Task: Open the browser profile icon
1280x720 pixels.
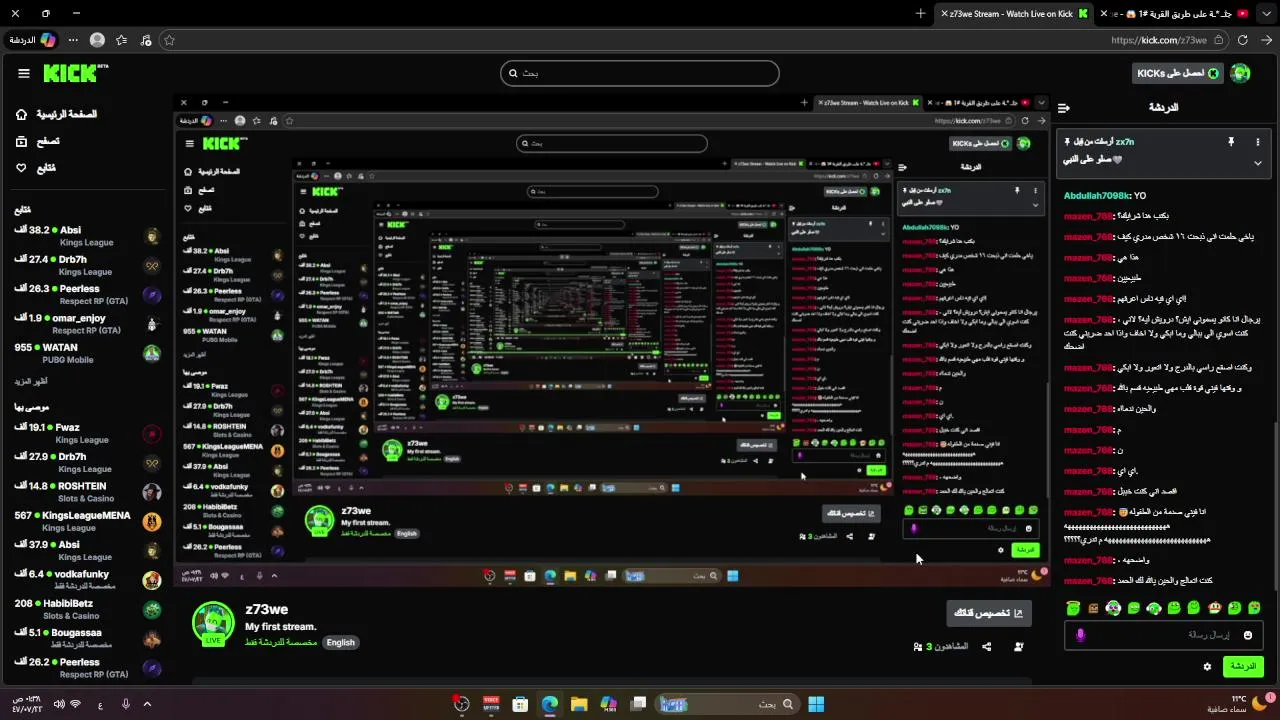Action: [x=97, y=40]
